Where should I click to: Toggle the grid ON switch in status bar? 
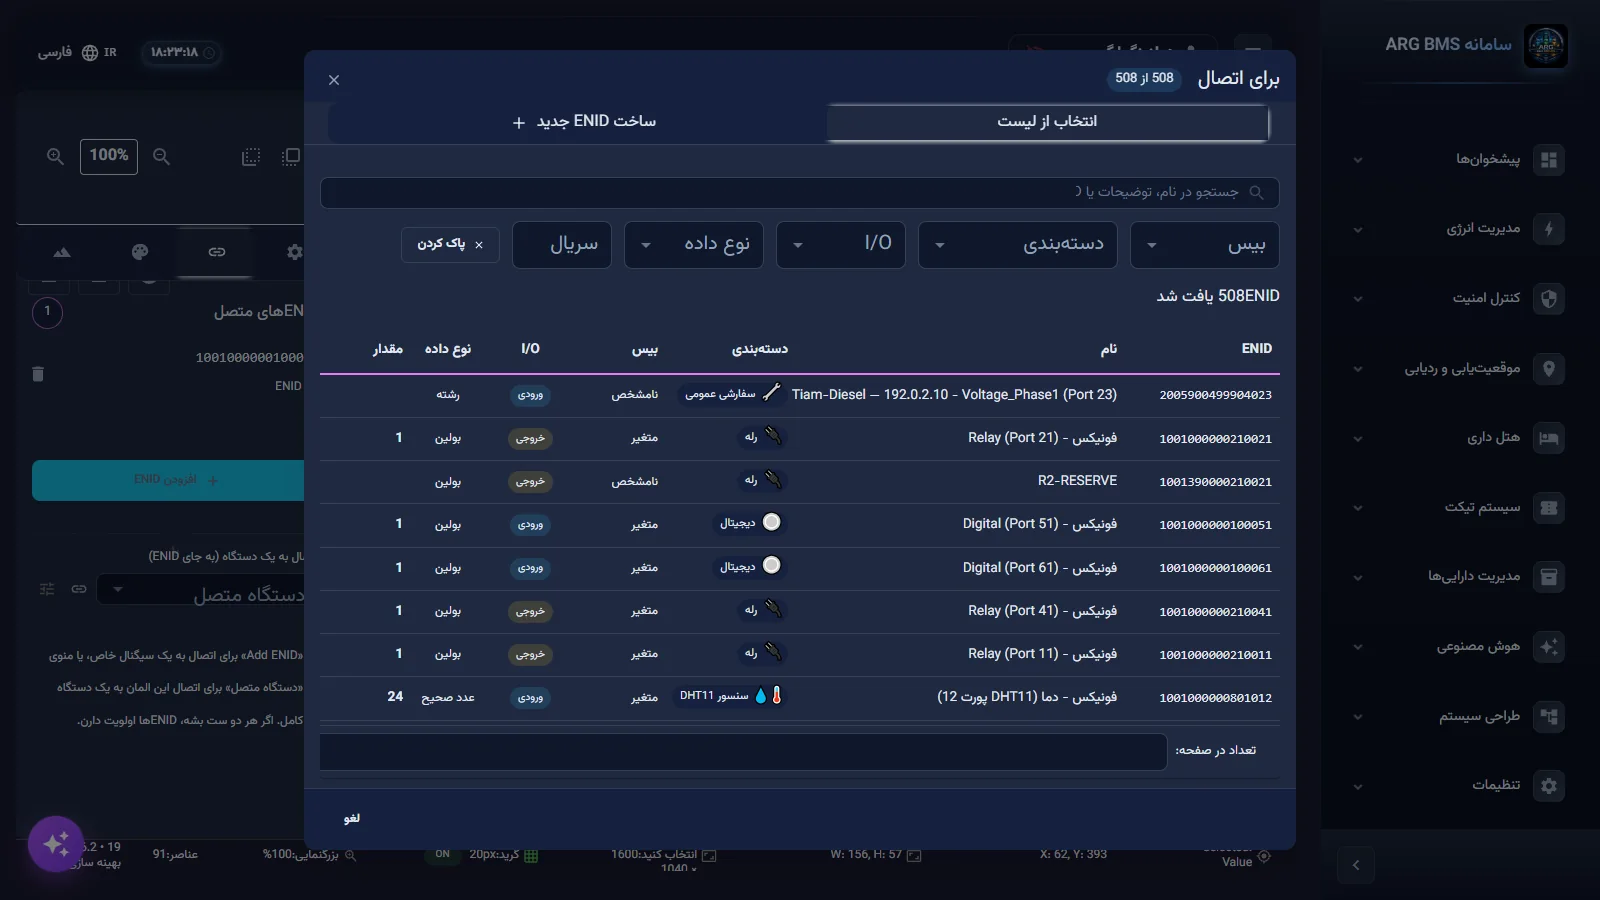tap(442, 855)
